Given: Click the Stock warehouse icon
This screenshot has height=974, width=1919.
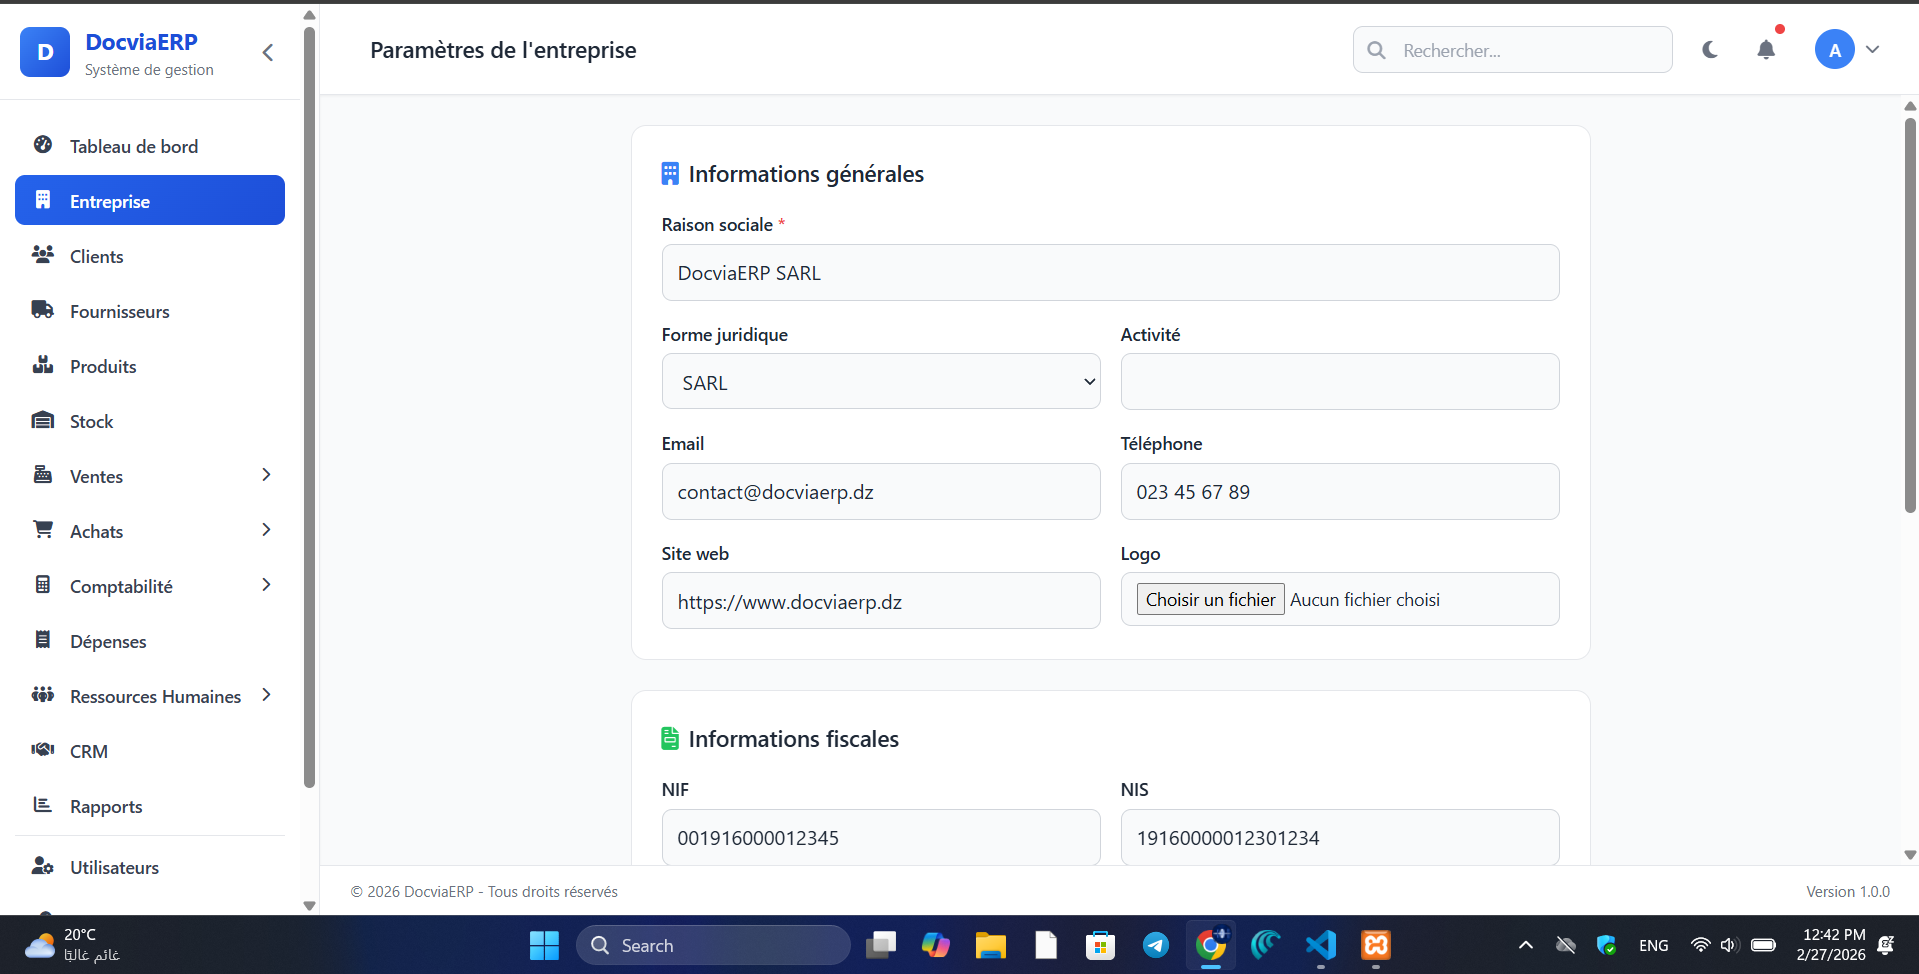Looking at the screenshot, I should click(43, 420).
